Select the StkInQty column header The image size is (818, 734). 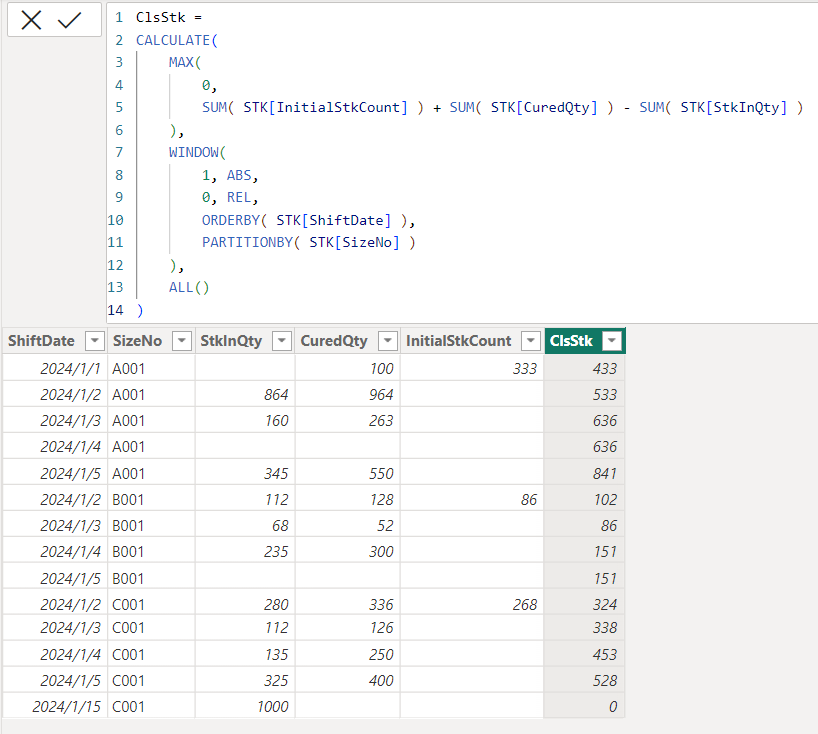tap(231, 341)
